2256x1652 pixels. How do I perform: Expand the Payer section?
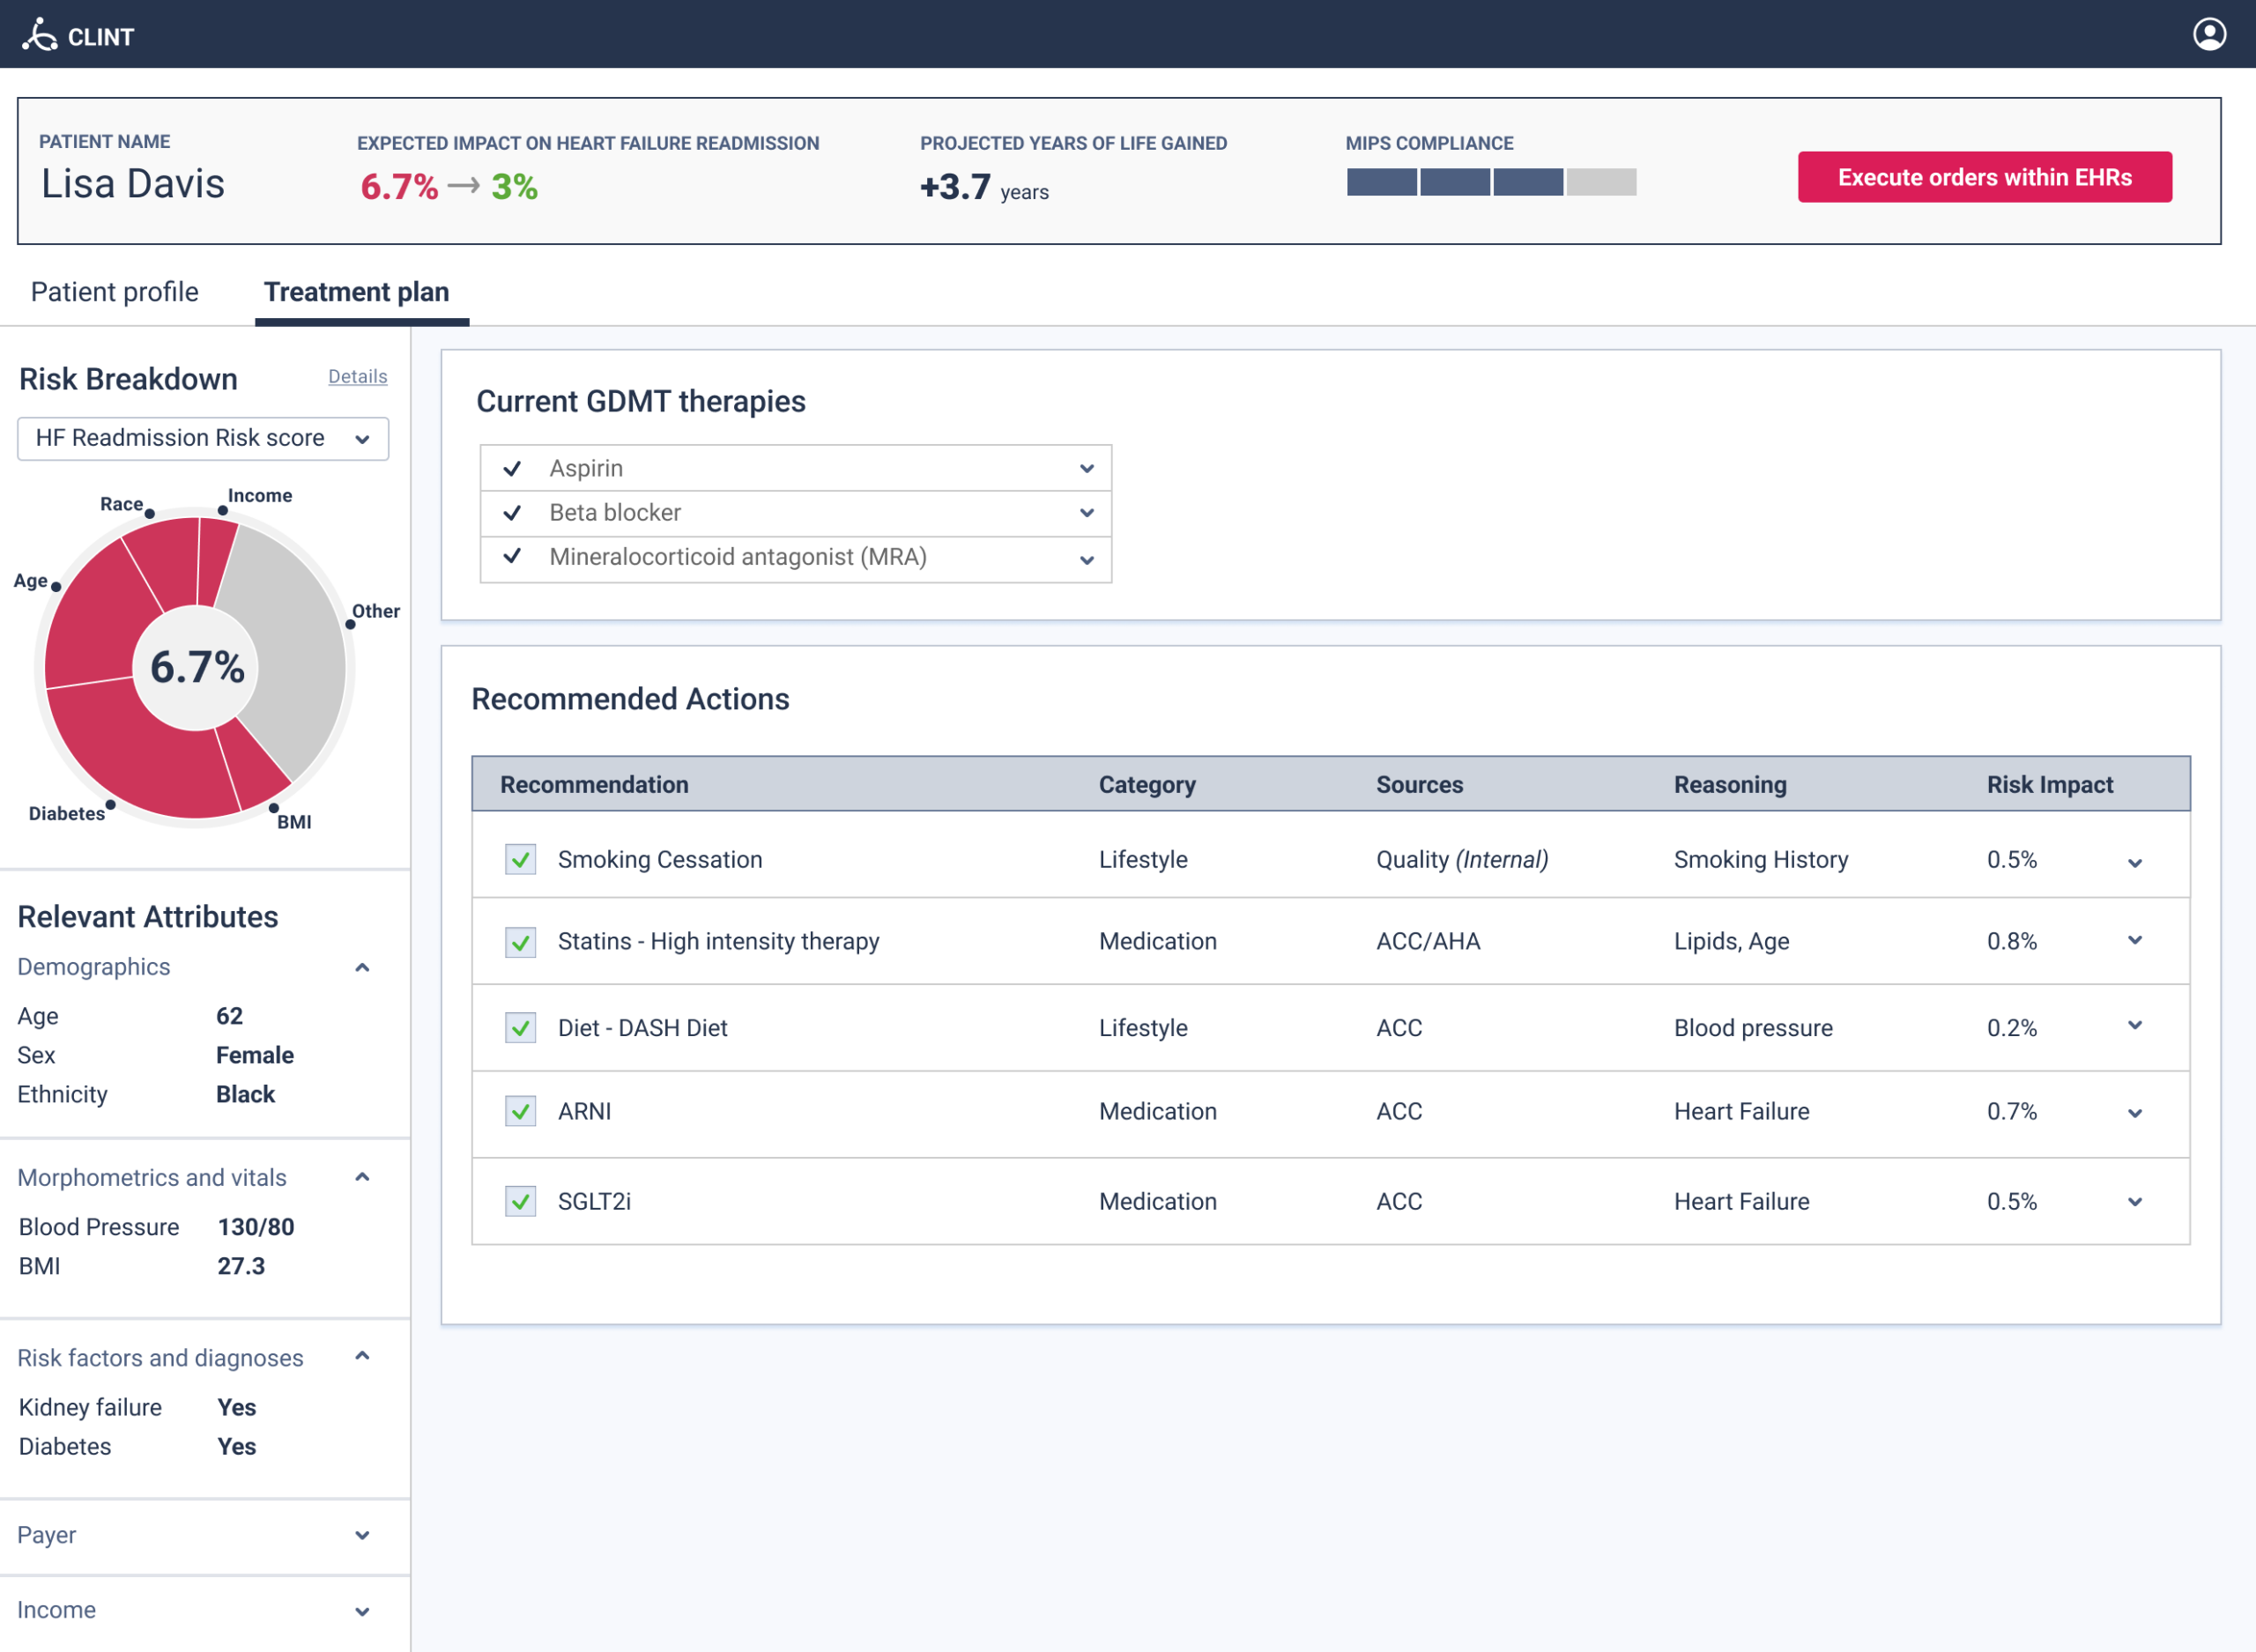[x=362, y=1536]
